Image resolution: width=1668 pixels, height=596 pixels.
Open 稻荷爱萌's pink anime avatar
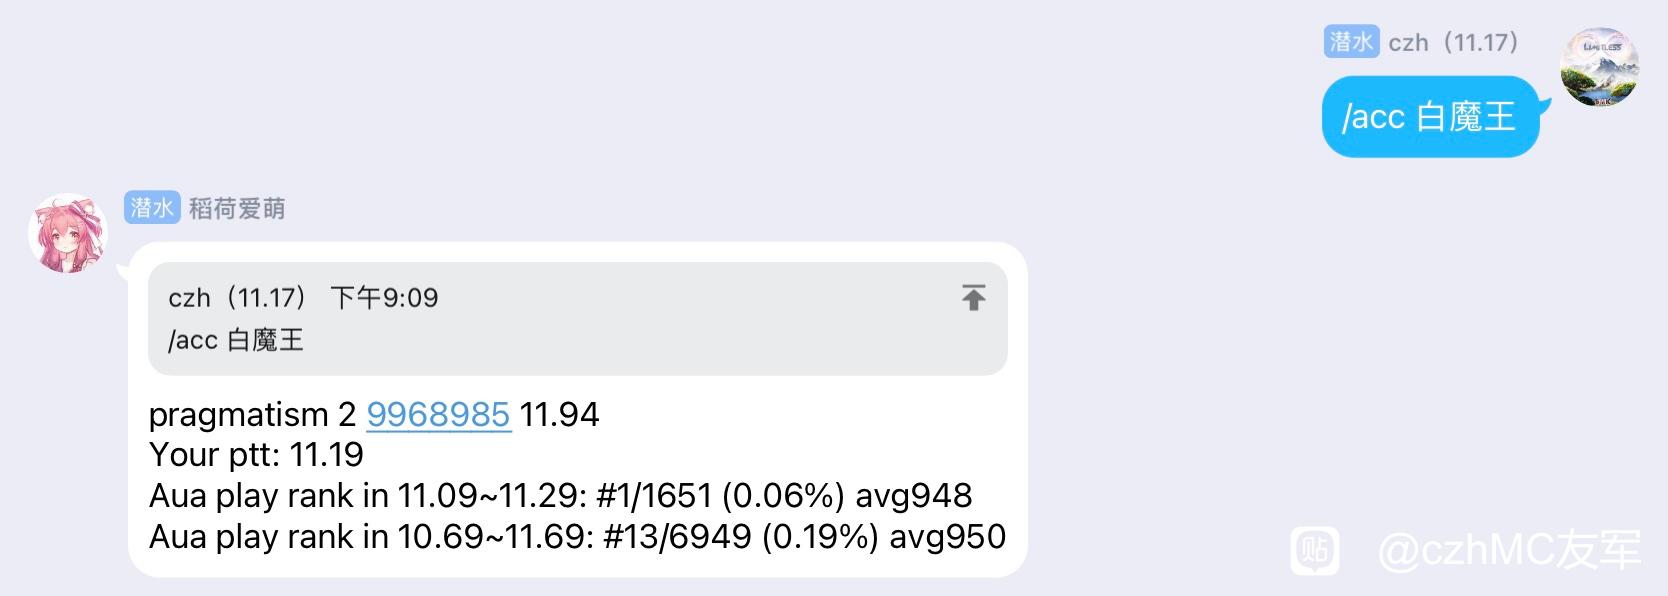click(x=68, y=233)
